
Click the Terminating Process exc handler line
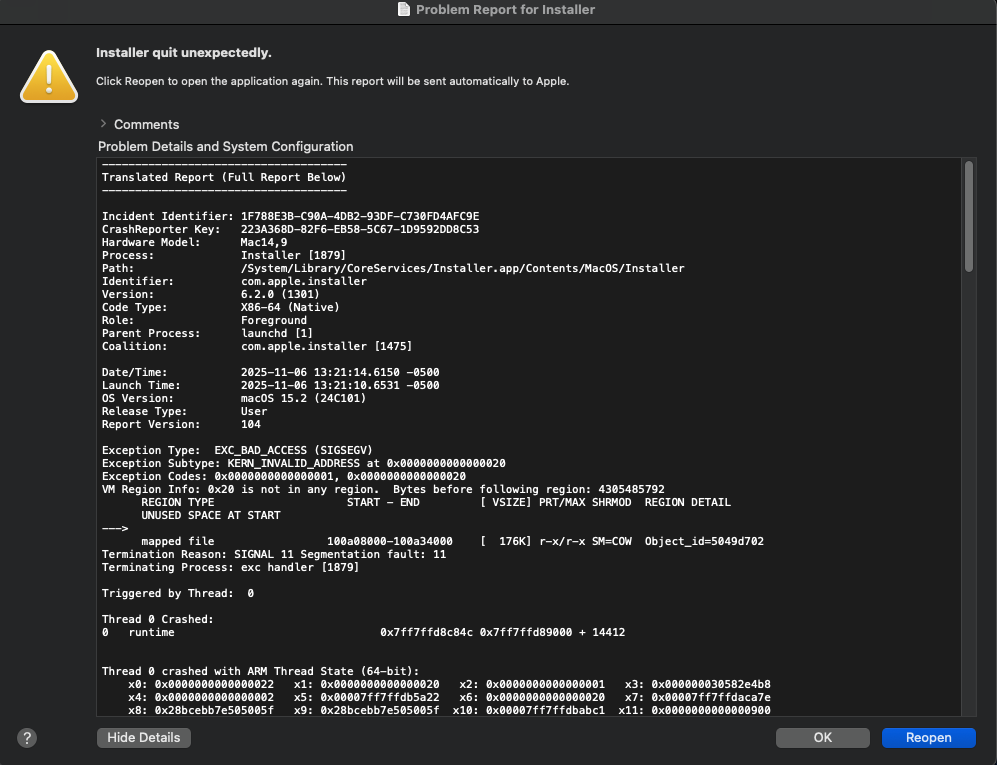[x=230, y=567]
